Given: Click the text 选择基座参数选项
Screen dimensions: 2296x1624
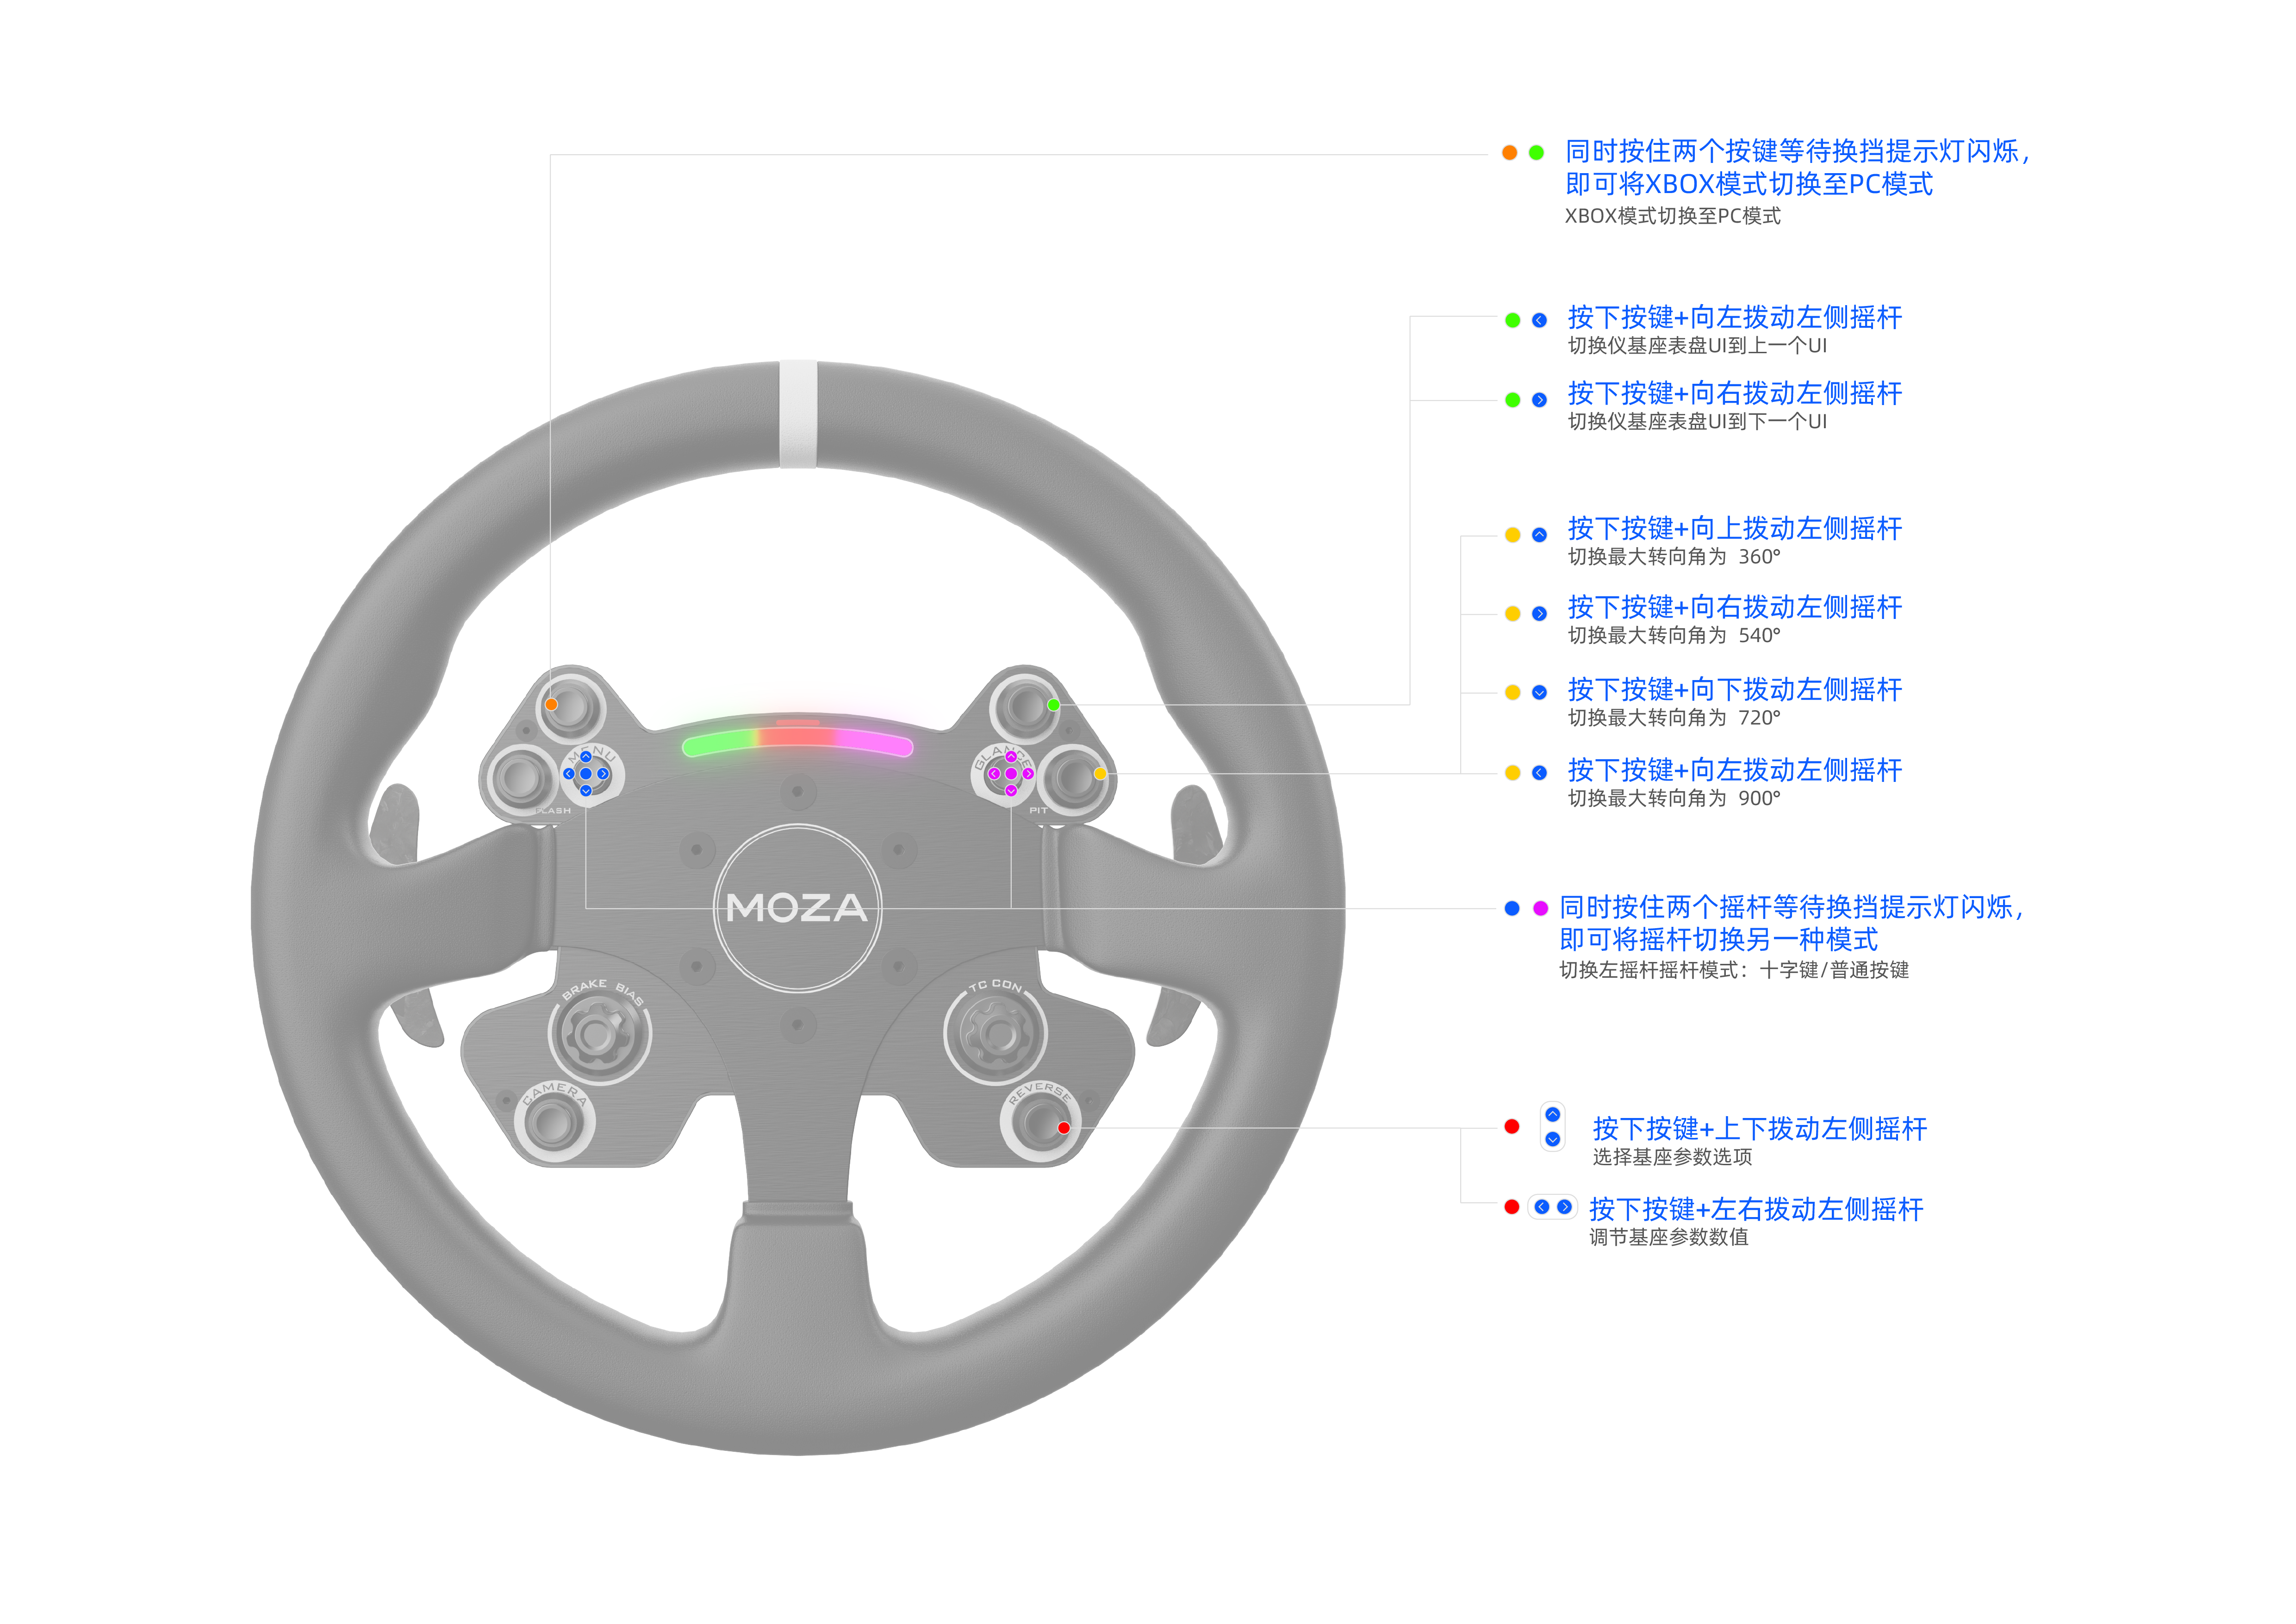Looking at the screenshot, I should click(x=1673, y=1157).
